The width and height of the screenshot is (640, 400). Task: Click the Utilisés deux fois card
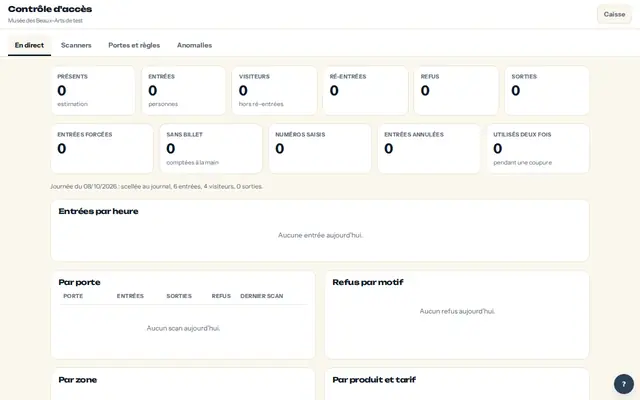[x=538, y=149]
